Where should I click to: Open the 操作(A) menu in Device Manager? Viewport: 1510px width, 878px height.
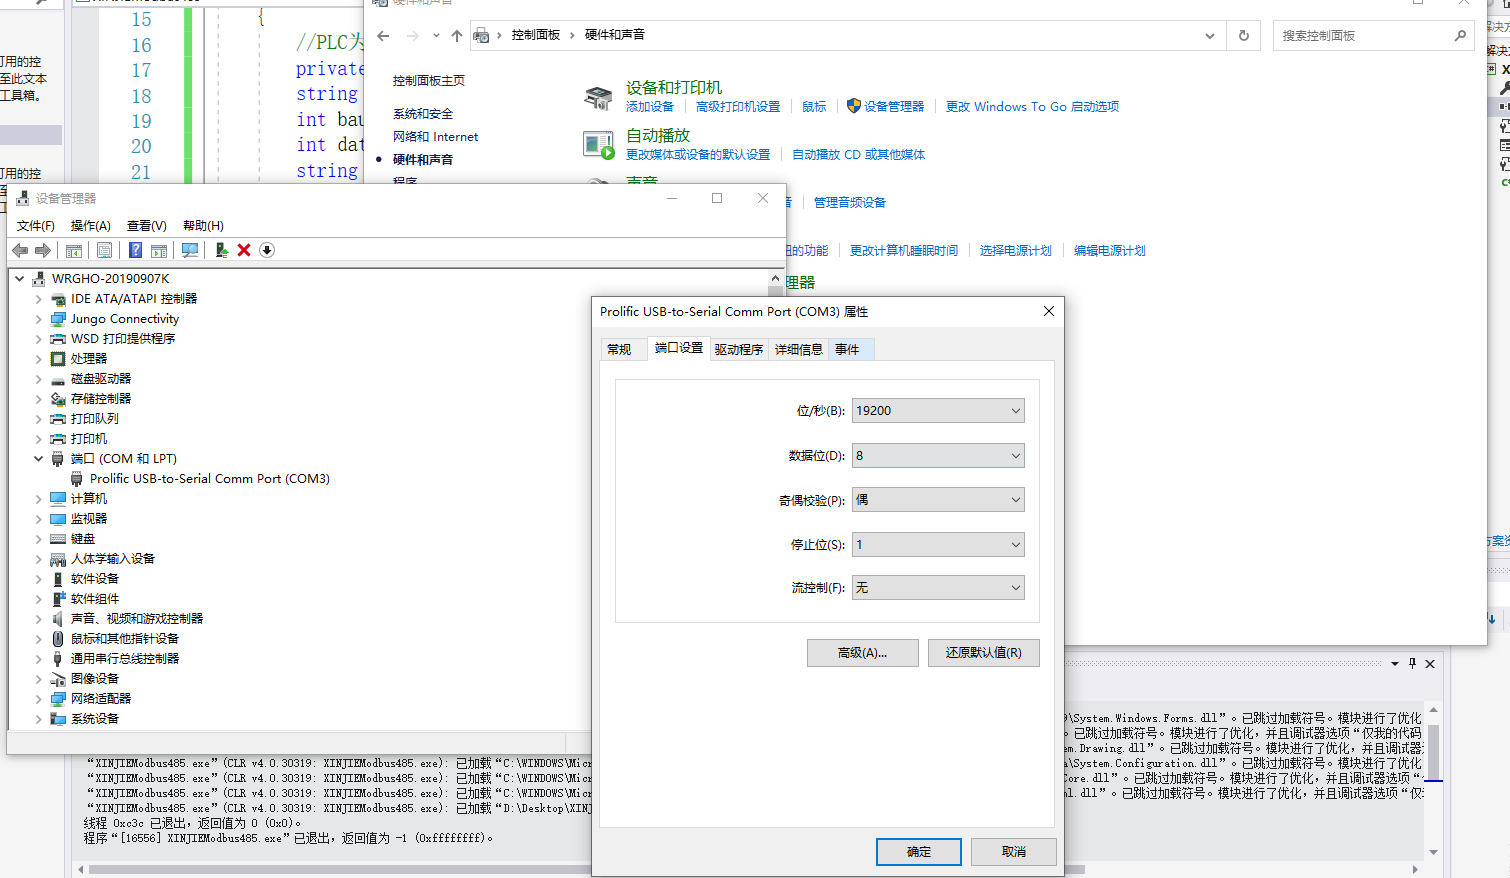pos(91,226)
